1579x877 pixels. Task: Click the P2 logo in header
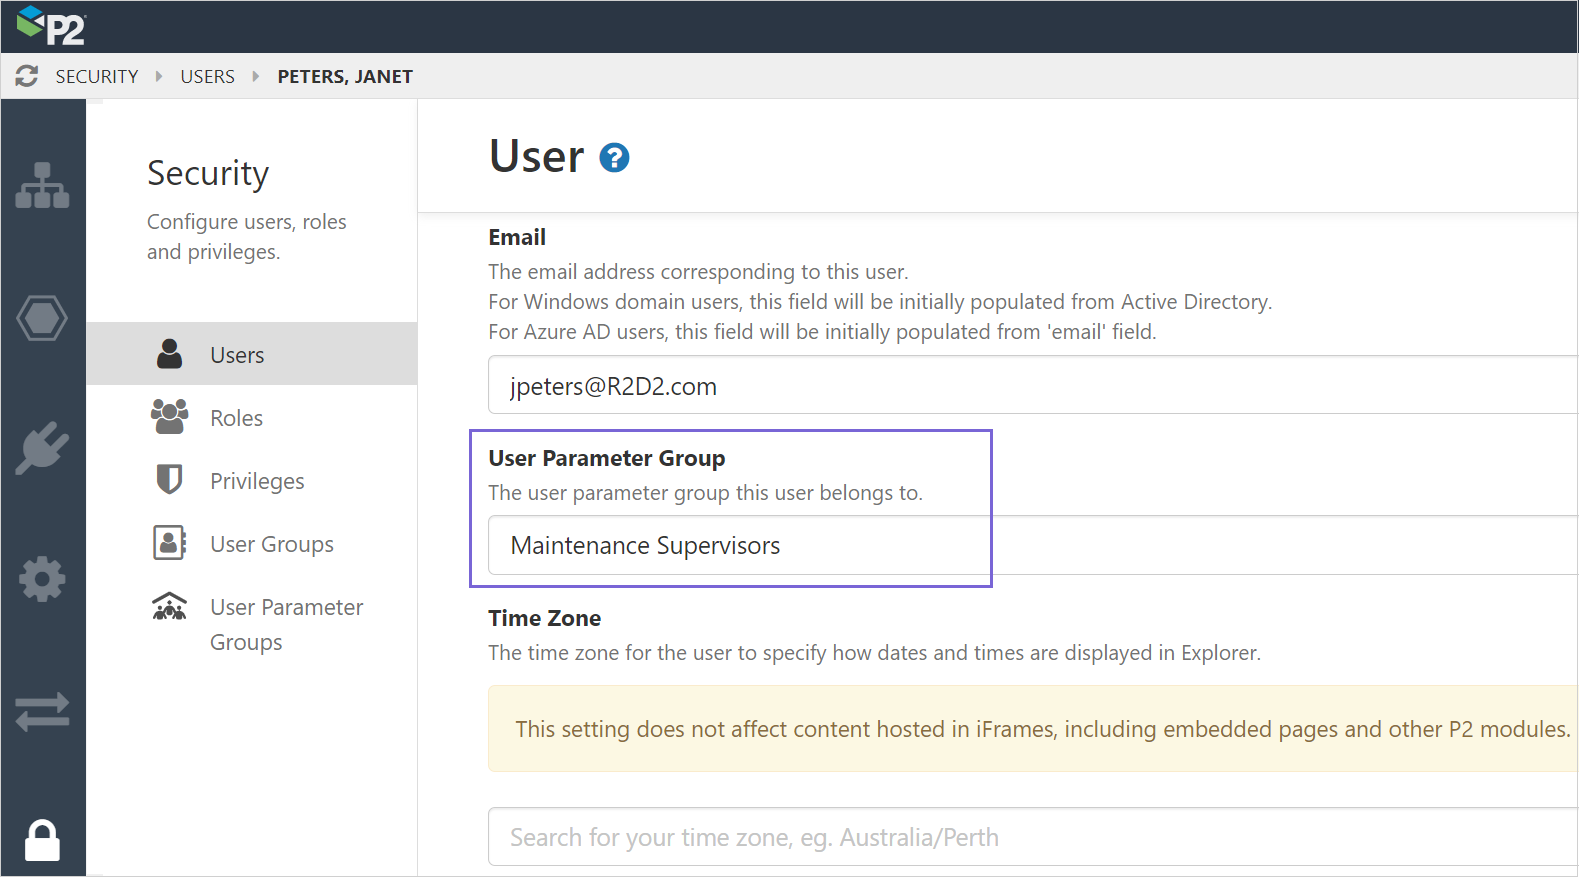[x=52, y=26]
